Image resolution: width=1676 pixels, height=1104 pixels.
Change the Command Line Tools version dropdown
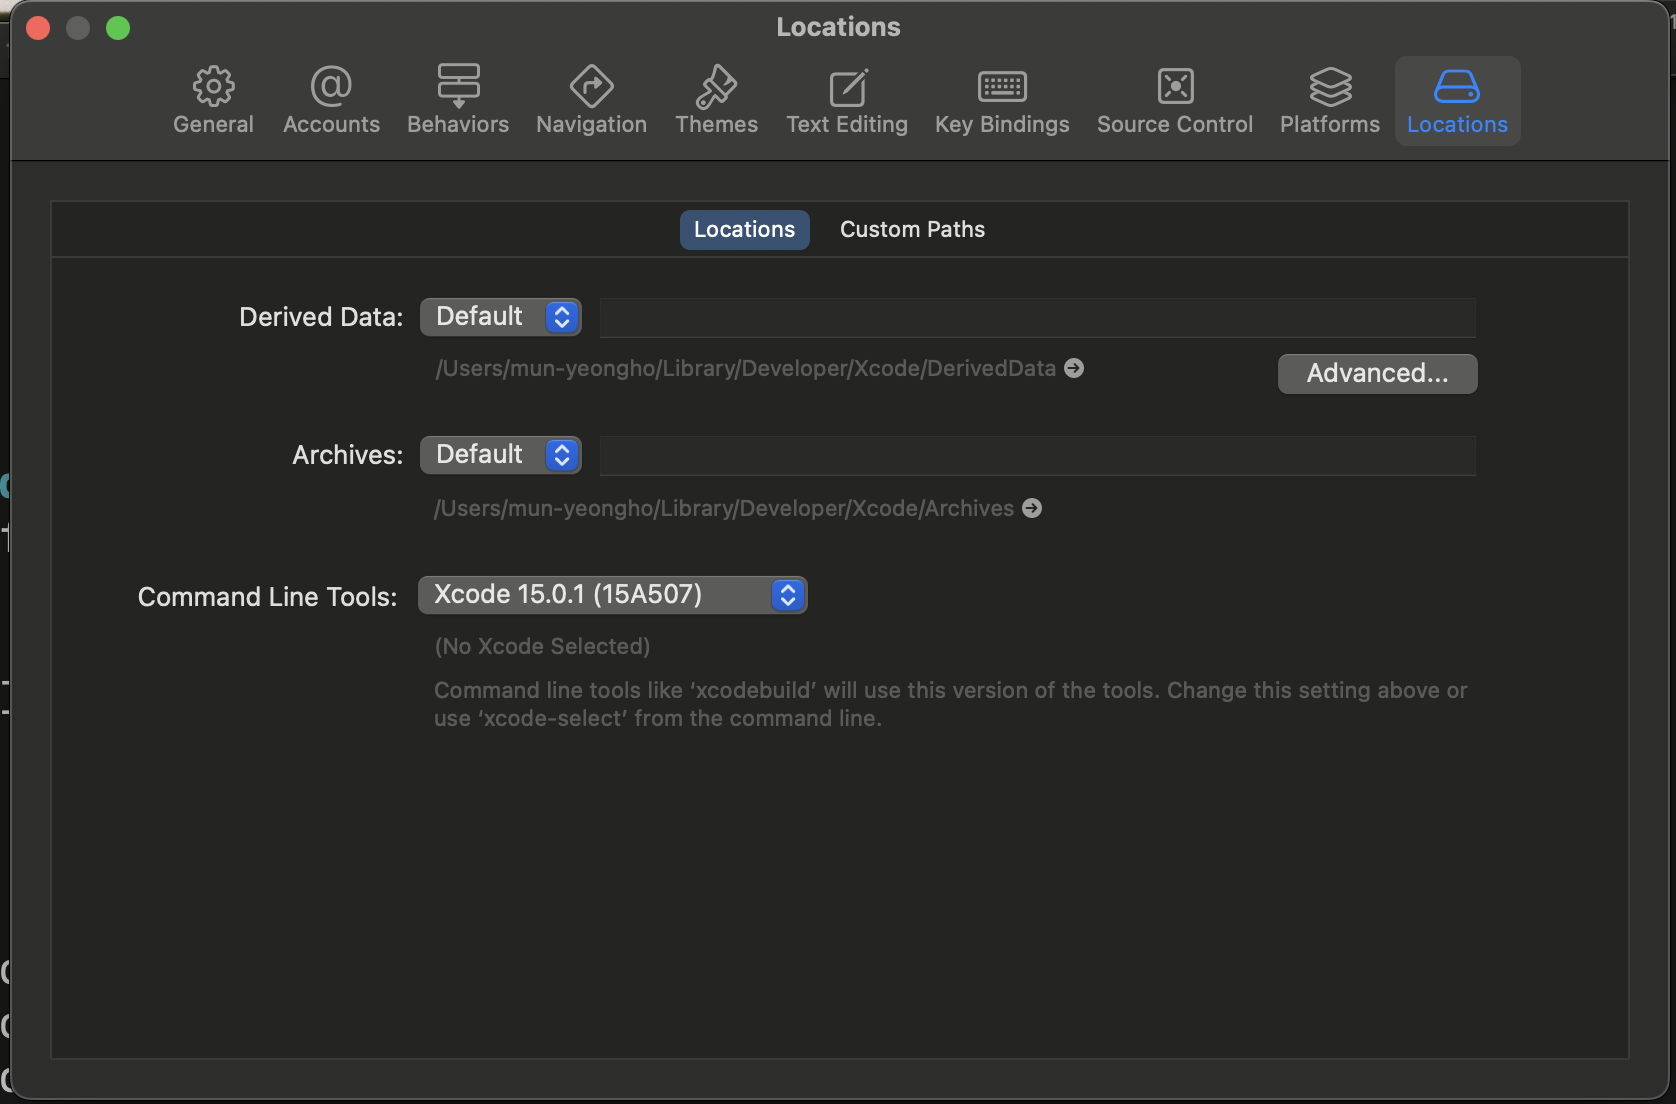click(x=612, y=594)
